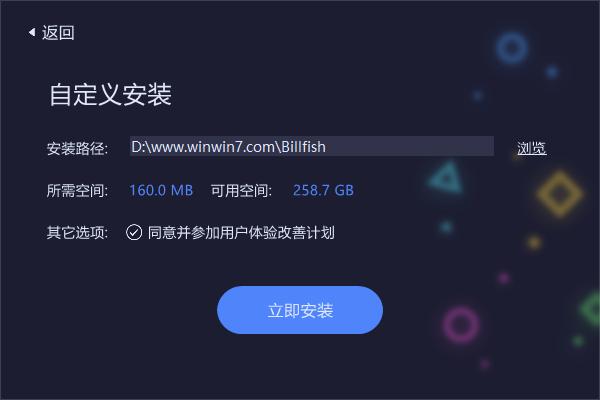Click the 自定义安装 heading

pyautogui.click(x=110, y=94)
